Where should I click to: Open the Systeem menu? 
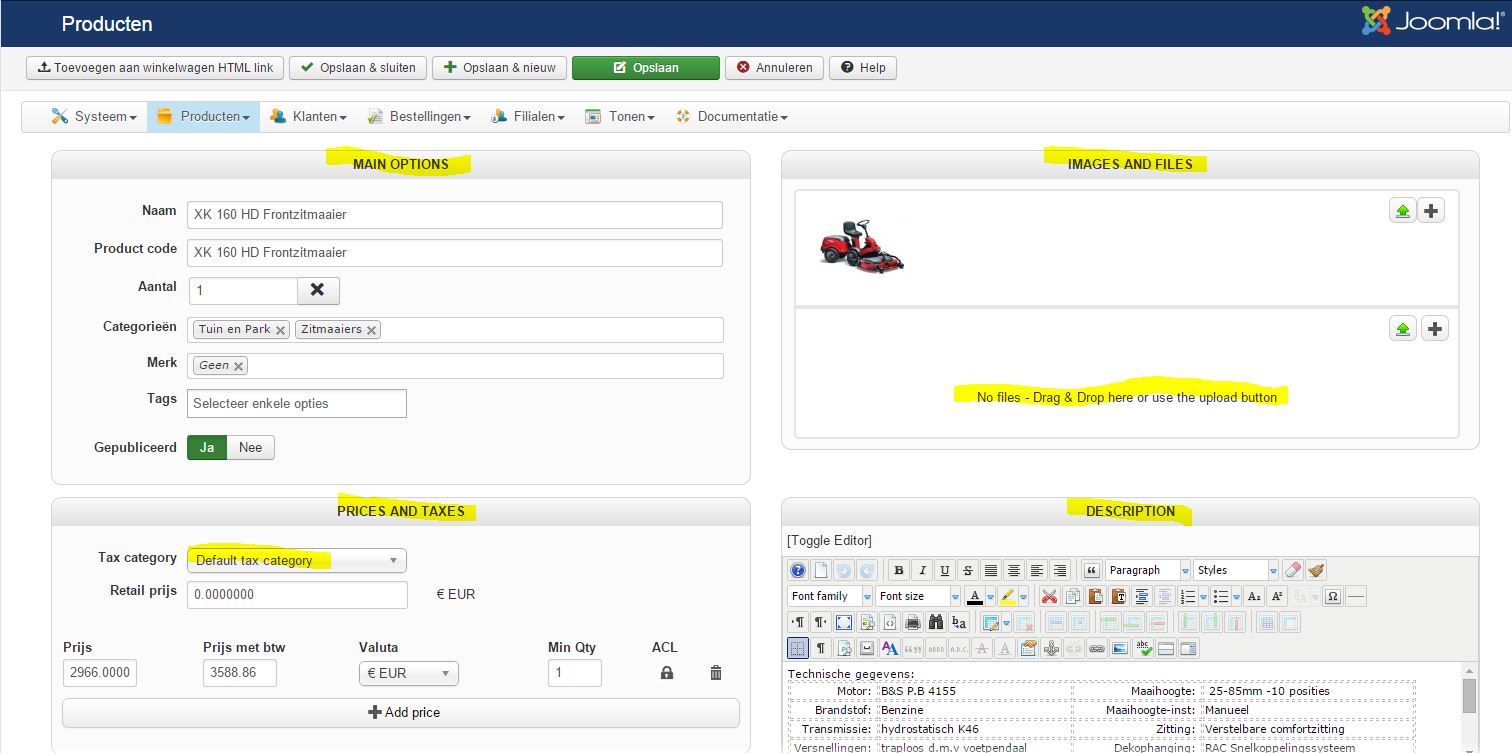point(94,117)
